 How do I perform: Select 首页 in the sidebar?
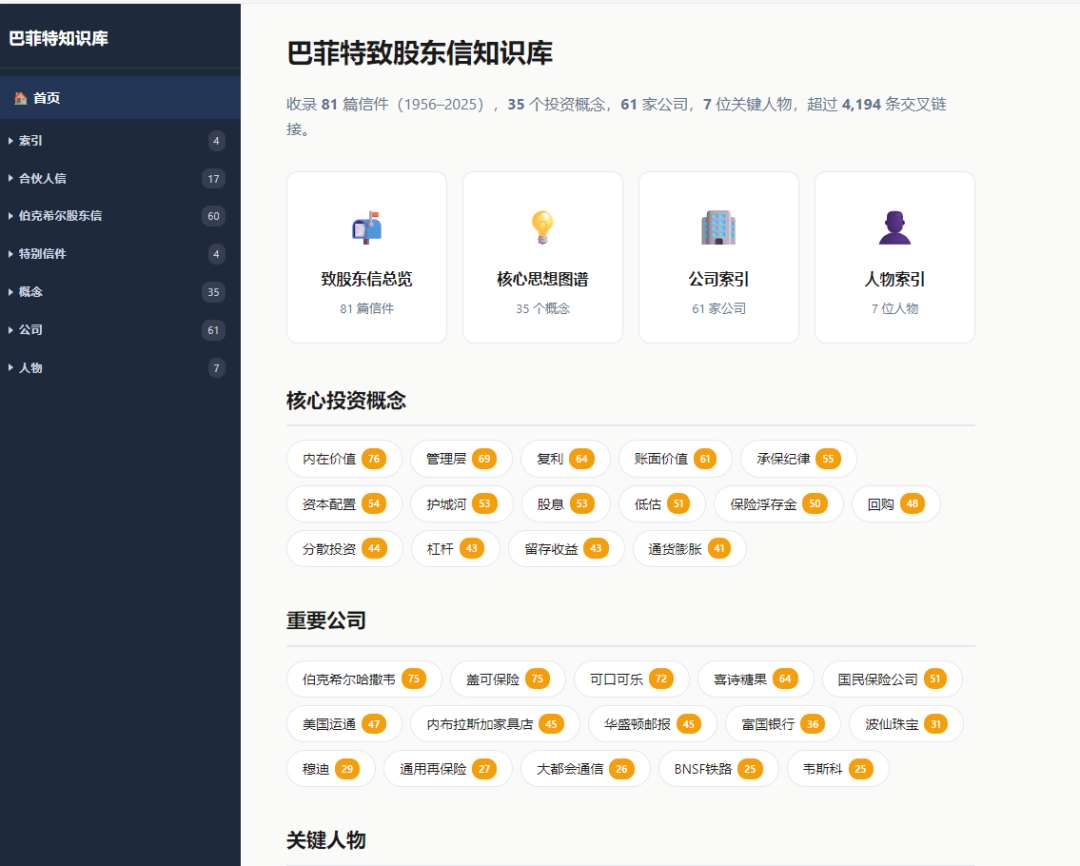pos(120,98)
